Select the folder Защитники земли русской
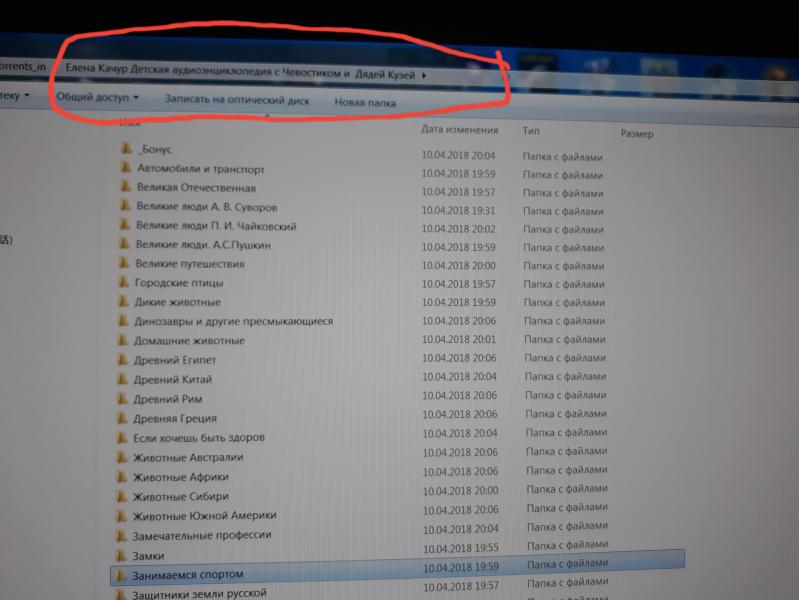The image size is (799, 600). click(x=199, y=593)
